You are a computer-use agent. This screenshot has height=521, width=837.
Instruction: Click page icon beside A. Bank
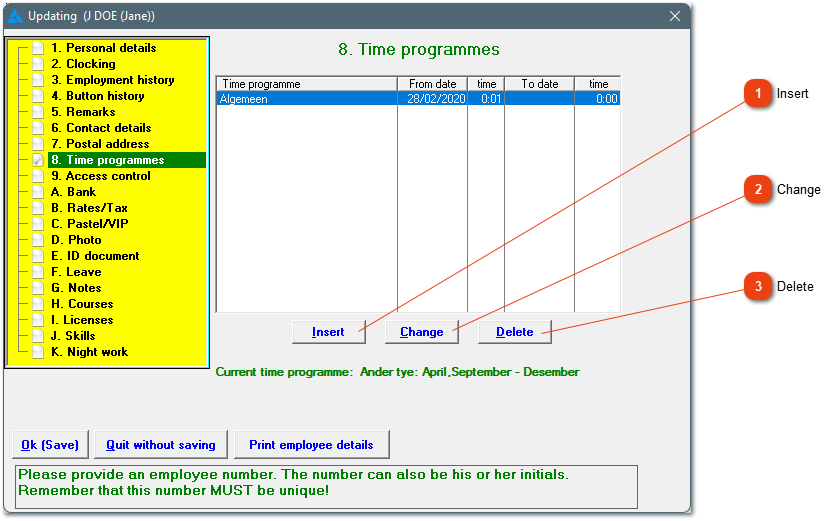click(x=38, y=192)
